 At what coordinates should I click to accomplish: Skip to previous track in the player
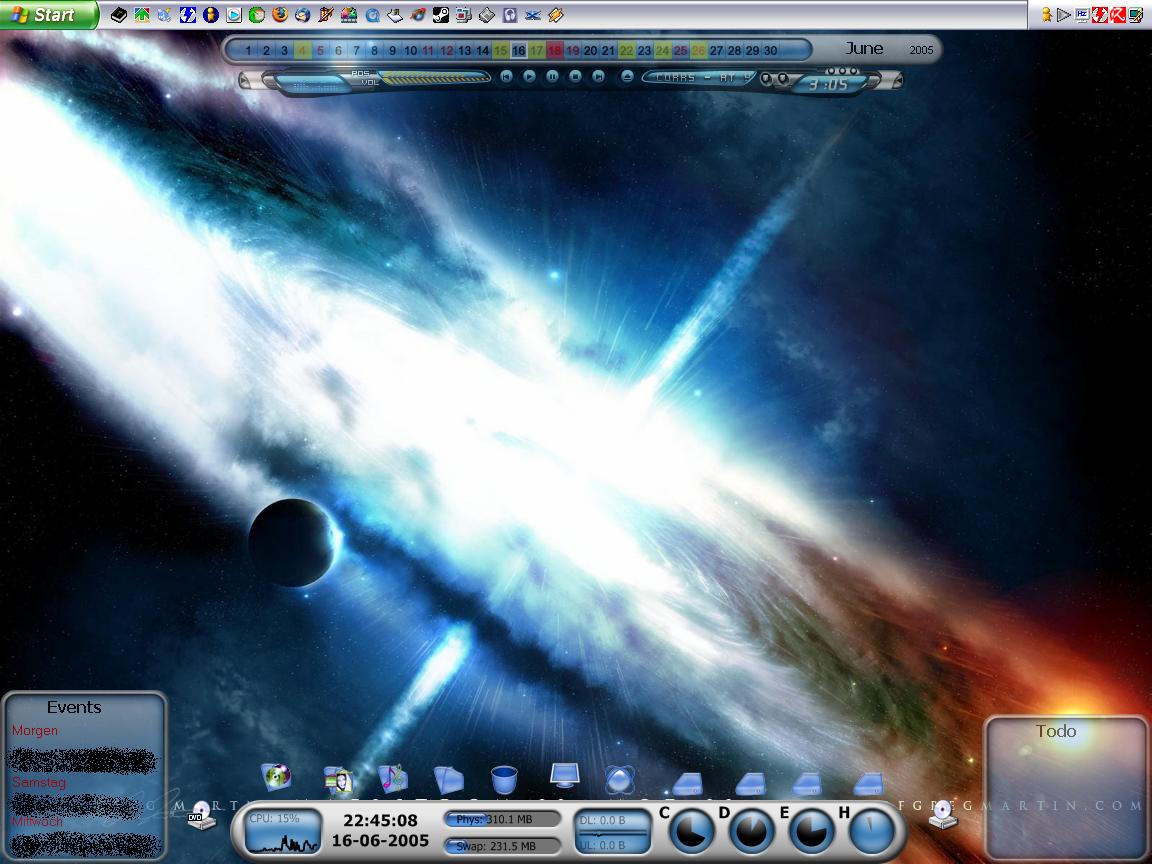[506, 76]
